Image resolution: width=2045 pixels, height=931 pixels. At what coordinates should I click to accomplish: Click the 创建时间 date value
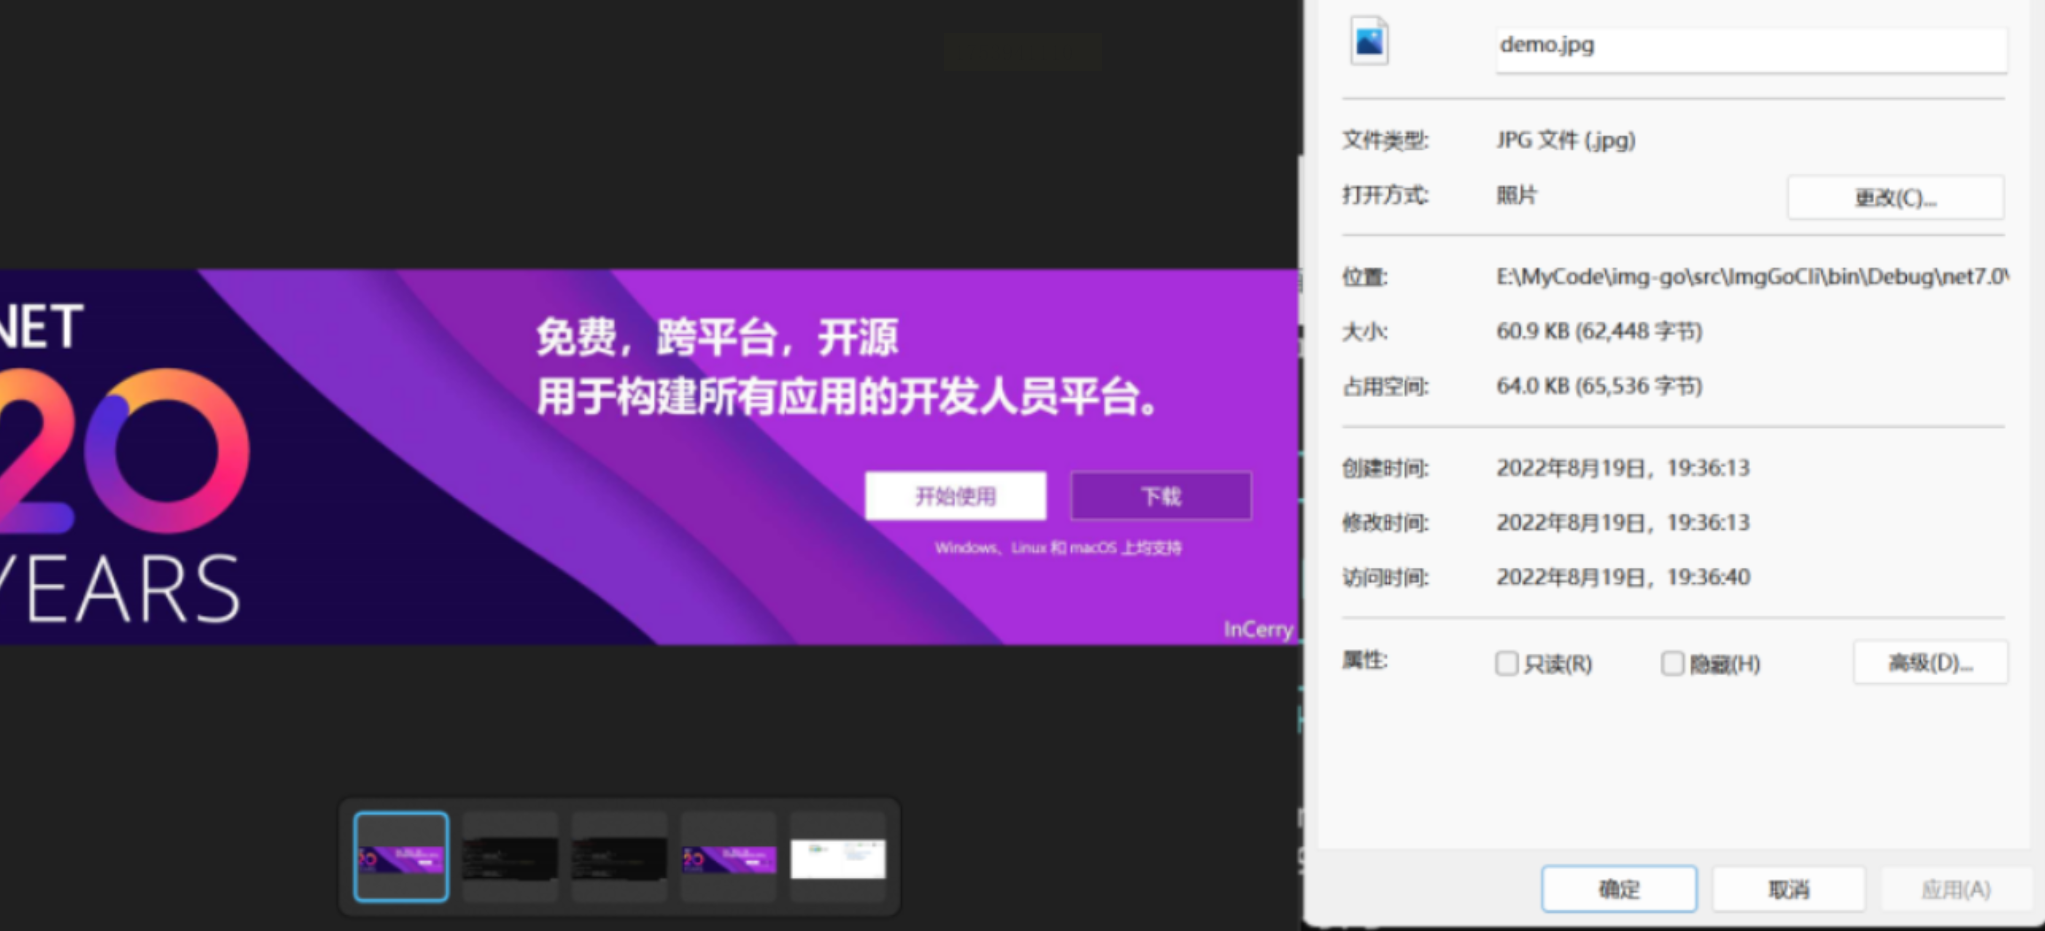coord(1623,468)
